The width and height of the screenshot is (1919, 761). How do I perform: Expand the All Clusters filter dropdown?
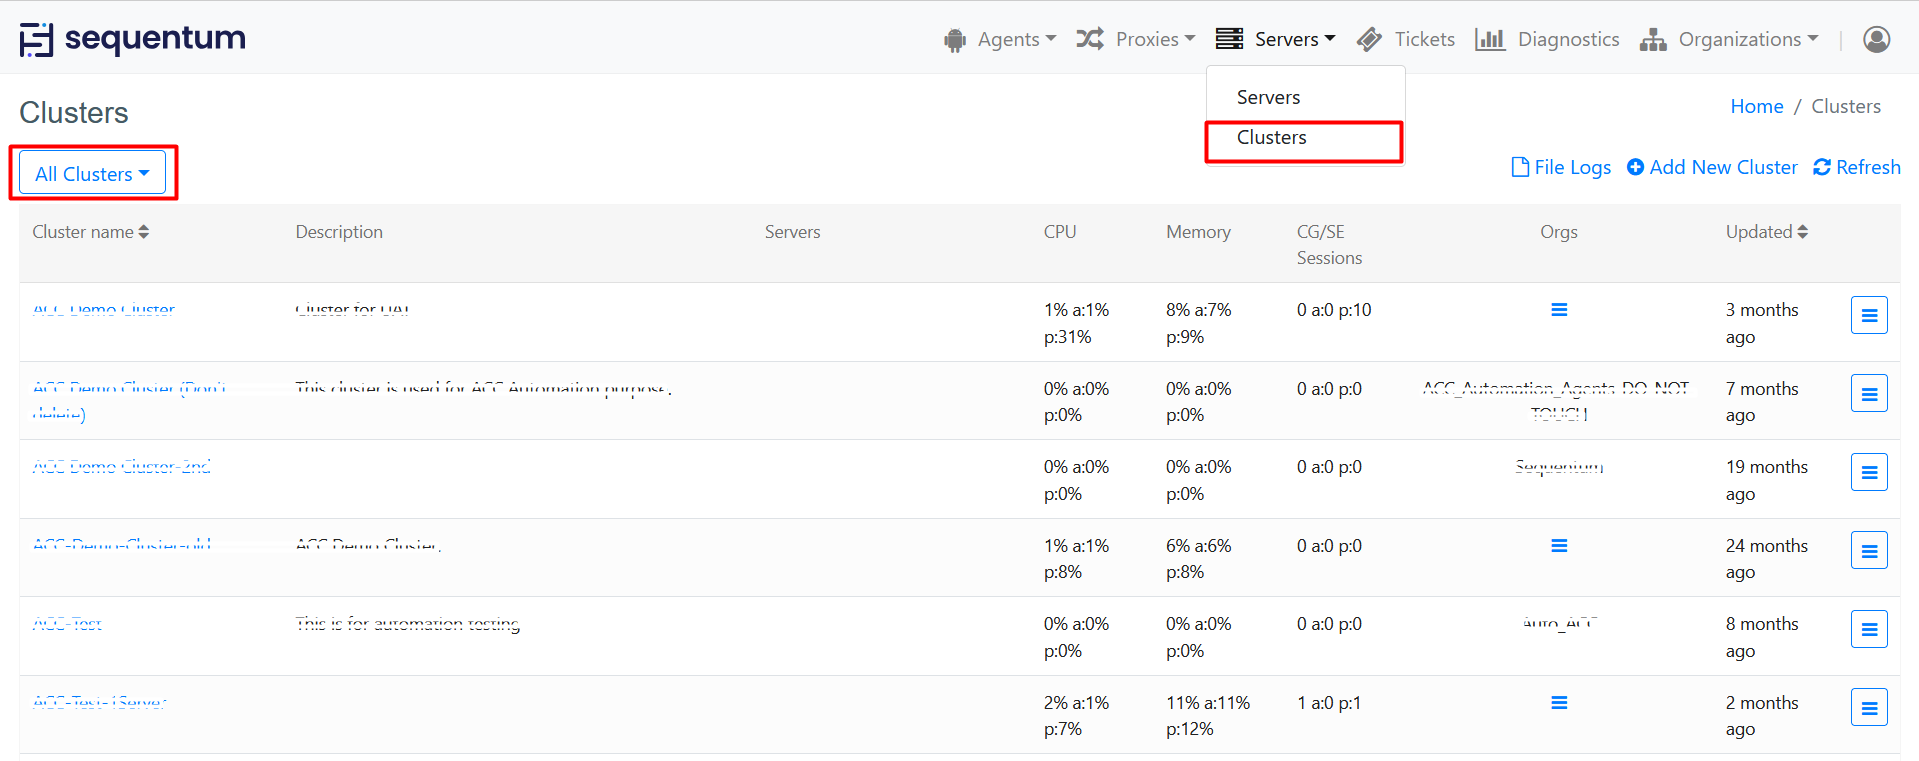click(x=92, y=174)
